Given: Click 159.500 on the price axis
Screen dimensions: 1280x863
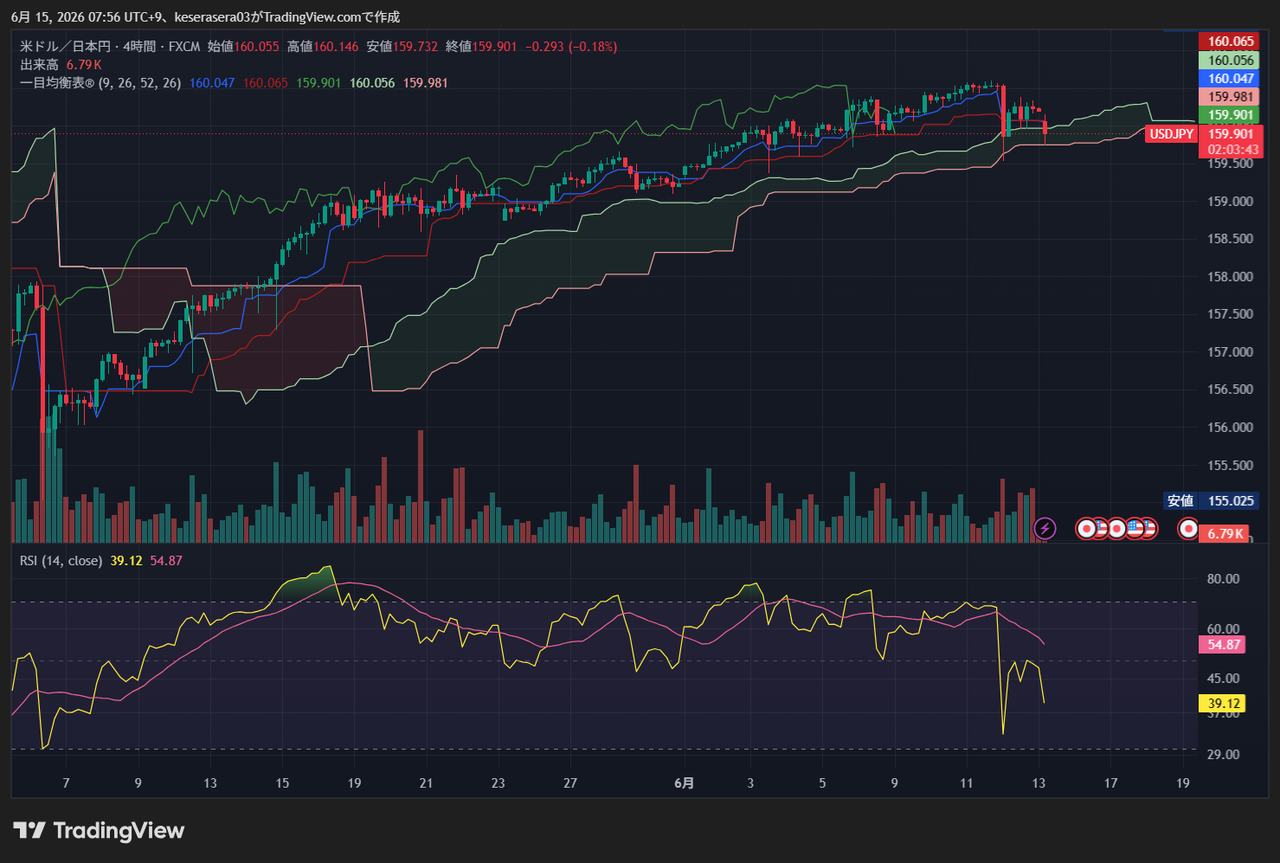Looking at the screenshot, I should (1228, 163).
